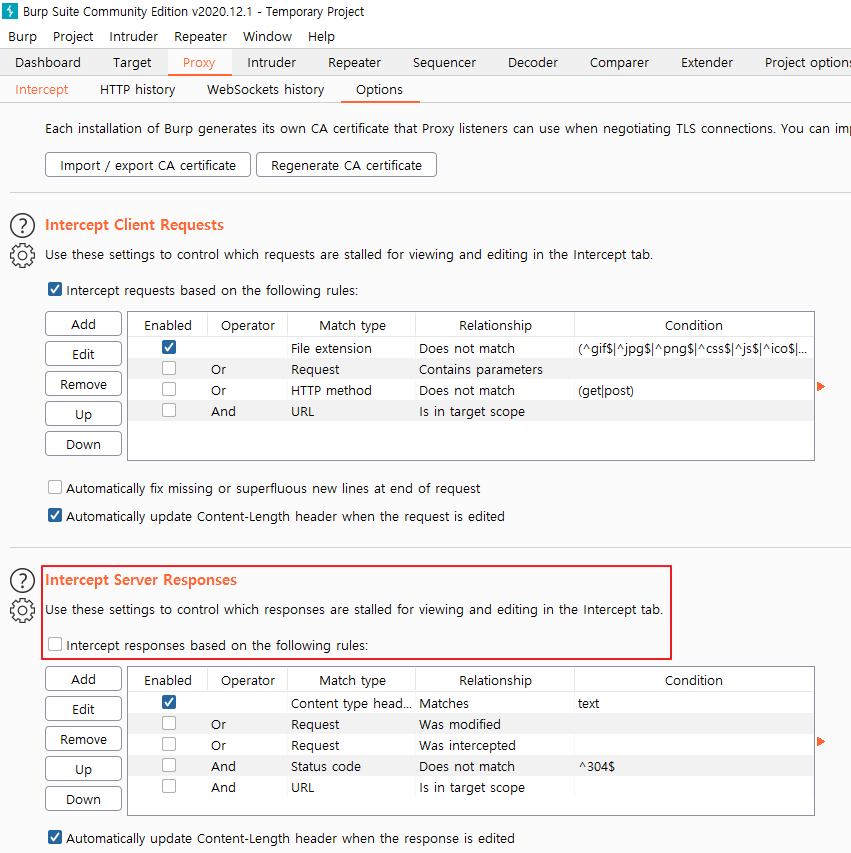Move client request rule Up
851x853 pixels.
coord(83,414)
